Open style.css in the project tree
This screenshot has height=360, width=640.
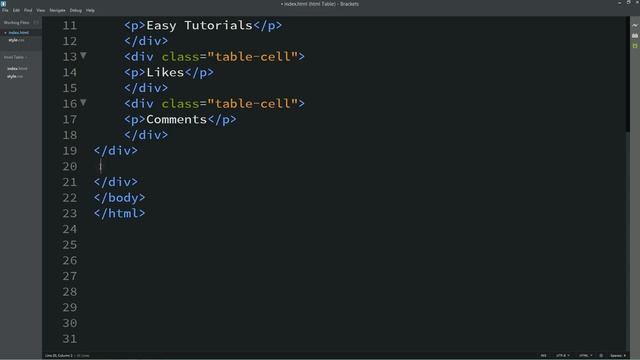(x=15, y=76)
